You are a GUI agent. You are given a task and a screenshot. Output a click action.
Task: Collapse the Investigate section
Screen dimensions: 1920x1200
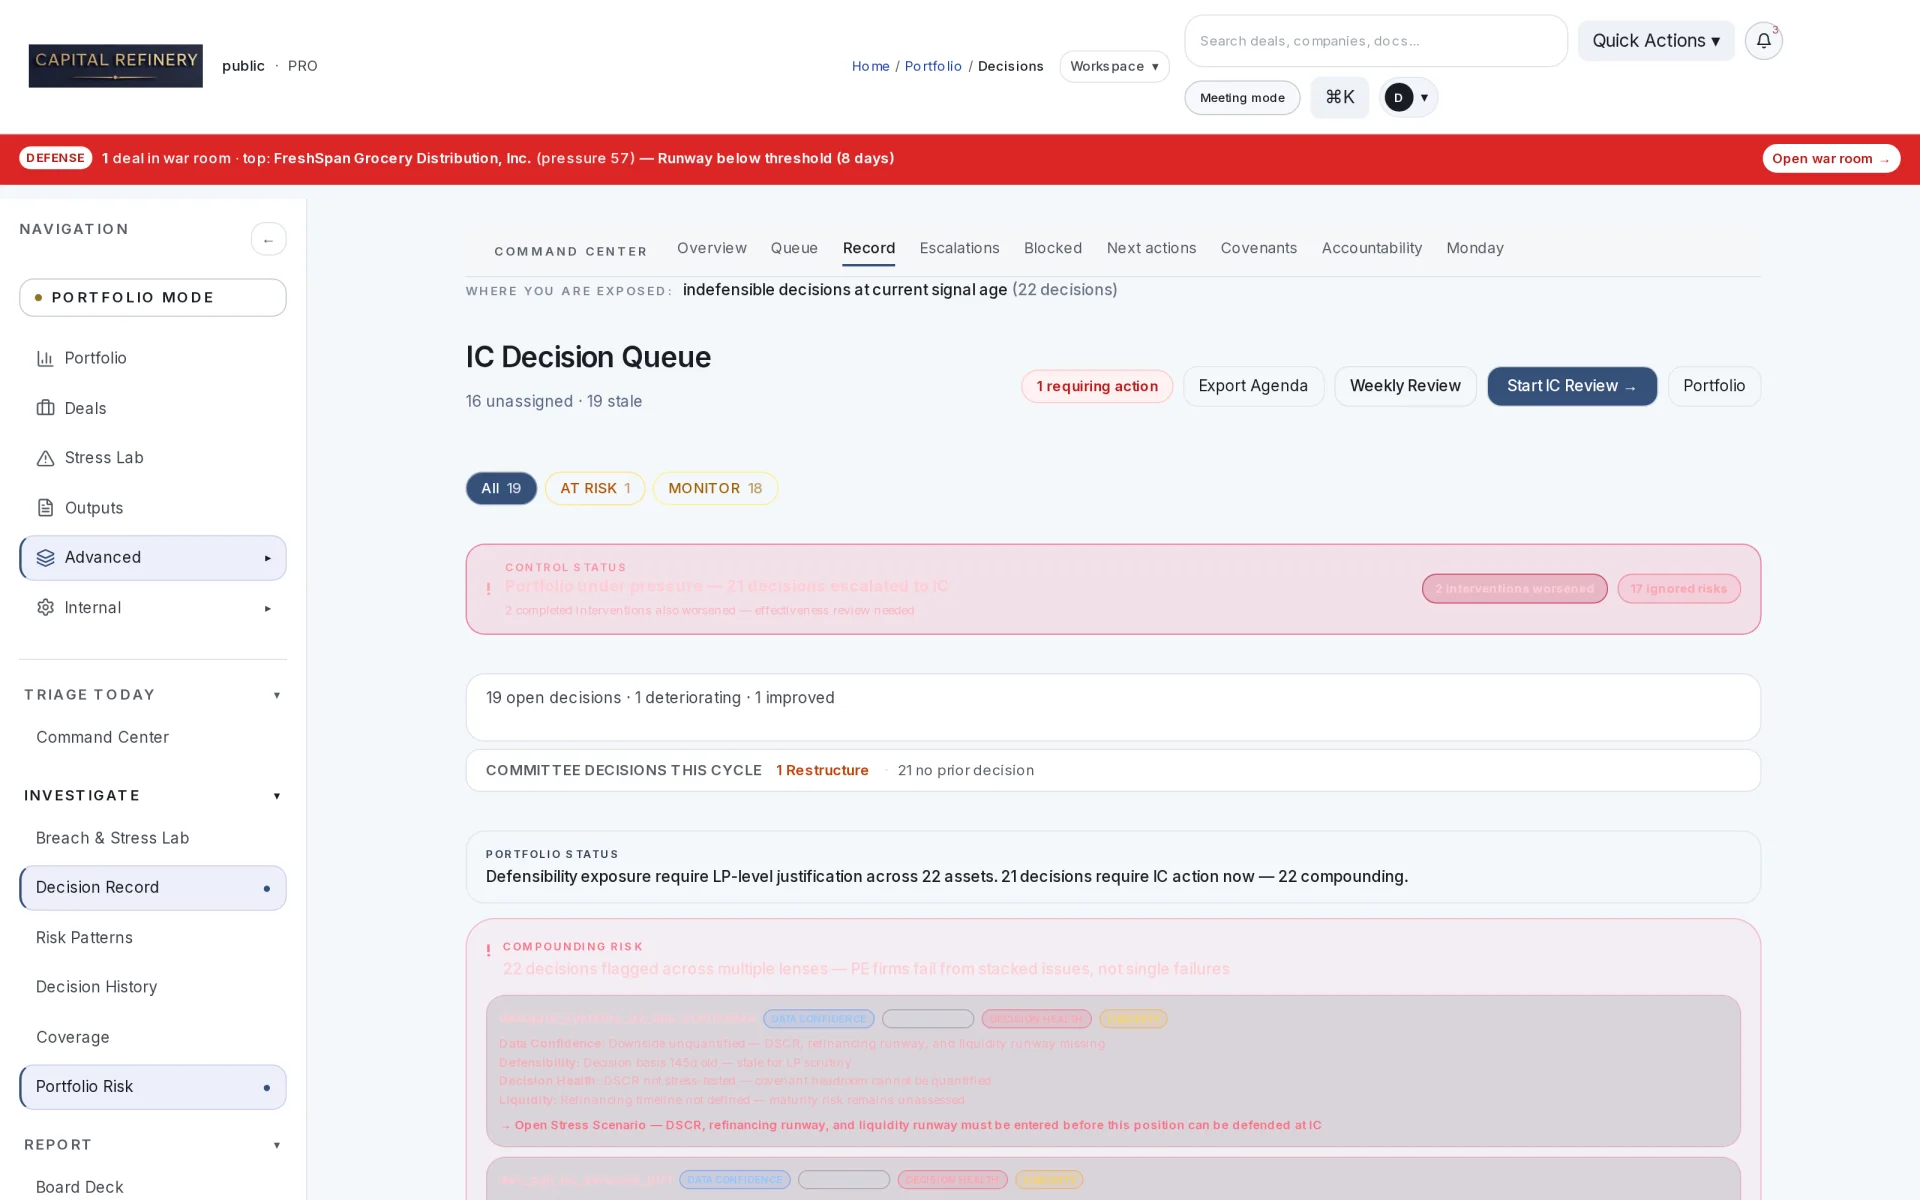click(x=277, y=796)
